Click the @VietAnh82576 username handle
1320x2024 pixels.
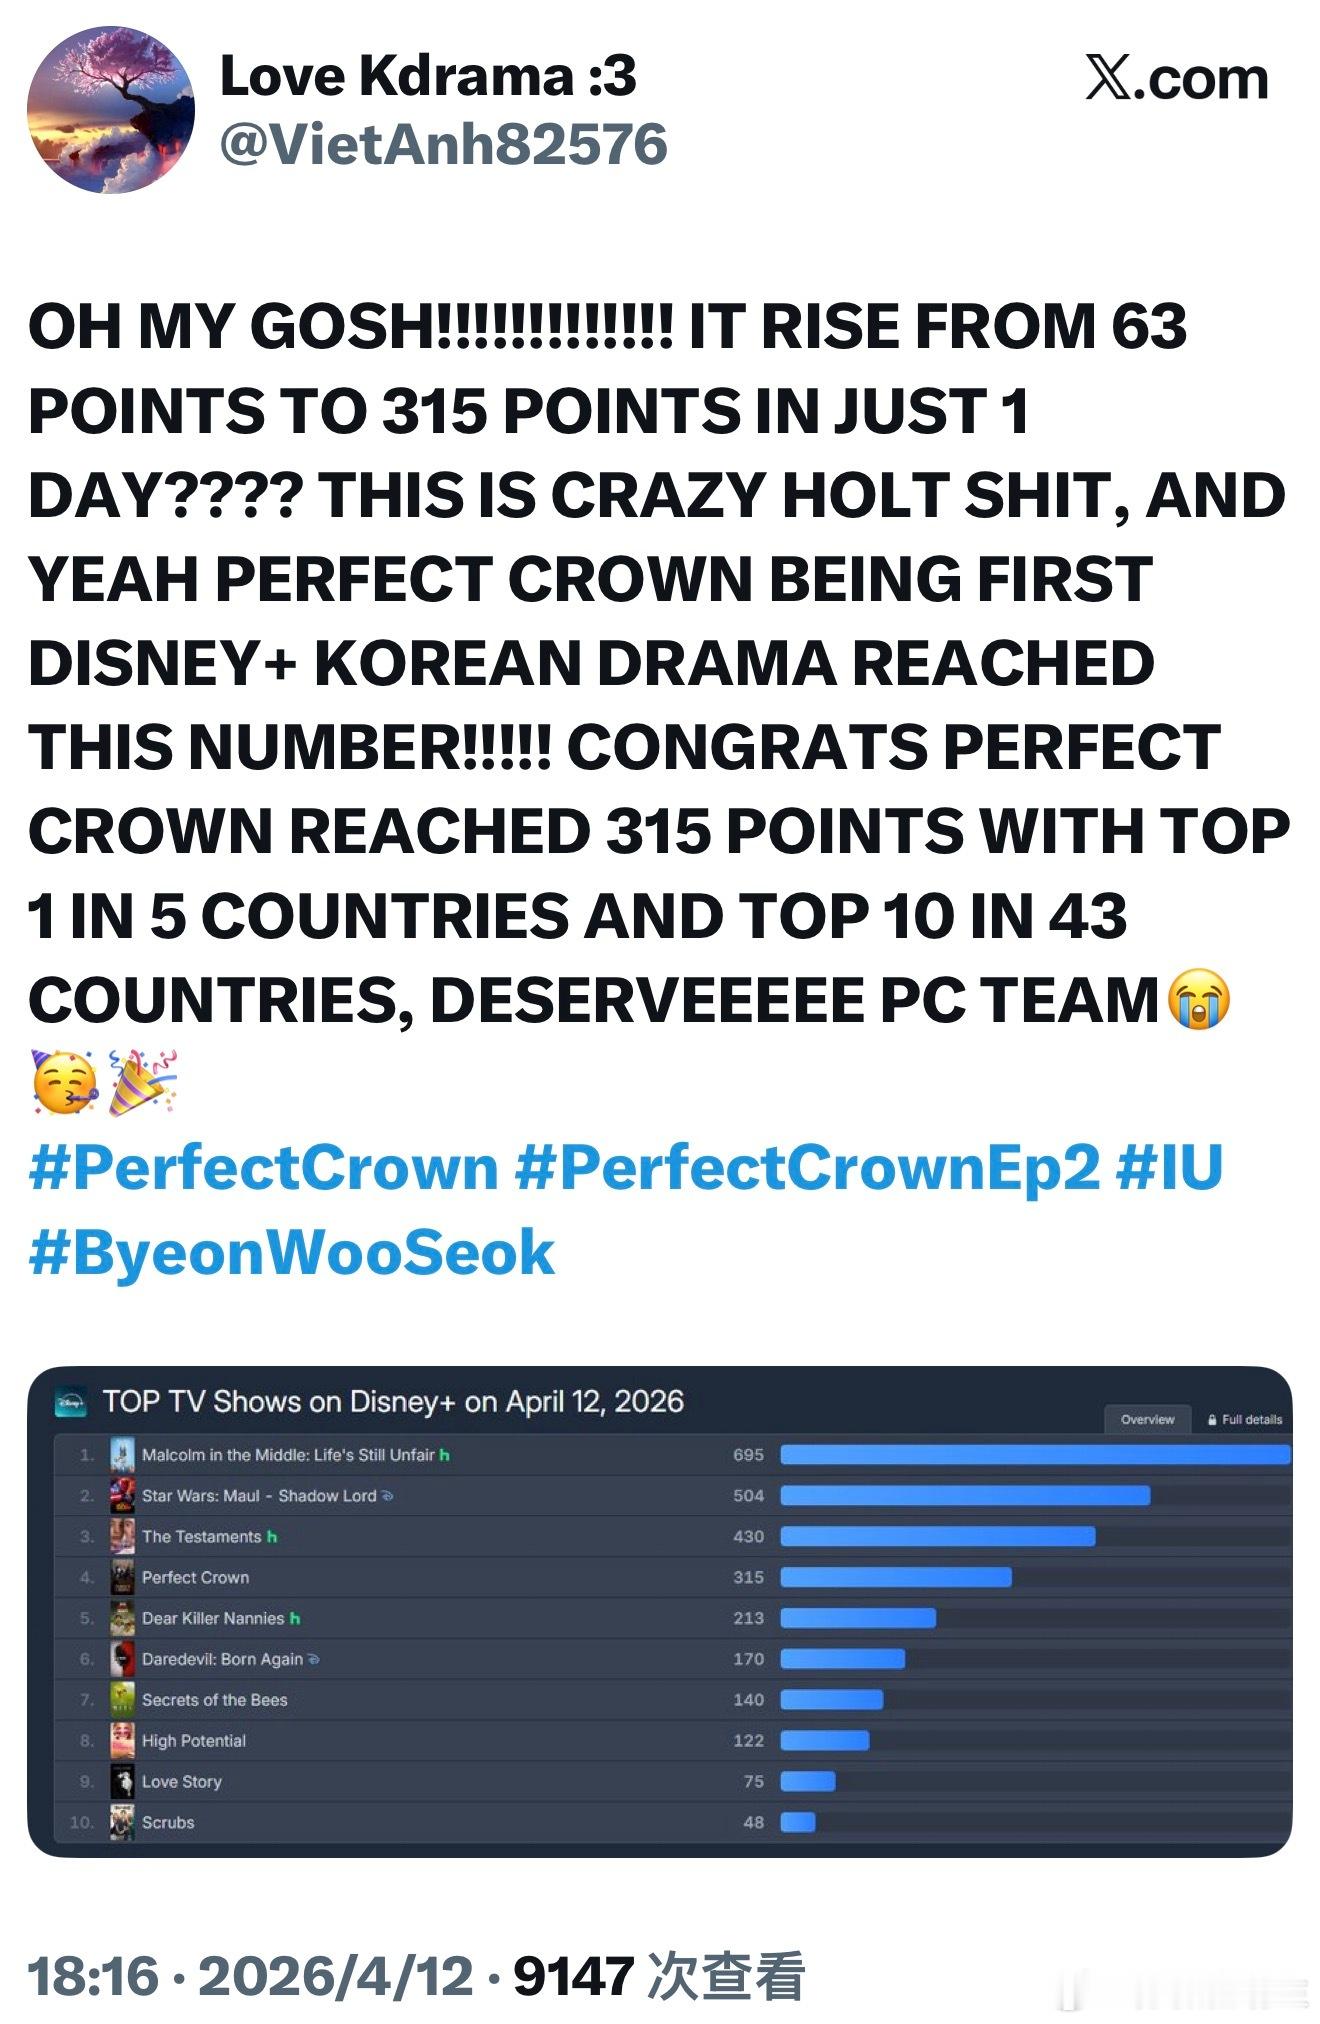click(443, 144)
